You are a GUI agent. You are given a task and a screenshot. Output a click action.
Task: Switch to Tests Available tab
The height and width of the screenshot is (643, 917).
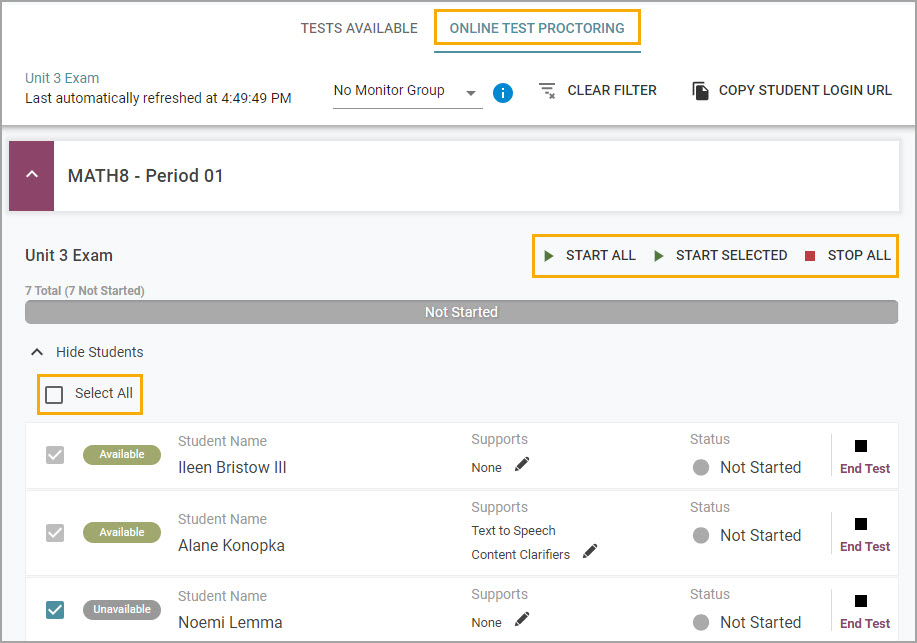coord(359,28)
